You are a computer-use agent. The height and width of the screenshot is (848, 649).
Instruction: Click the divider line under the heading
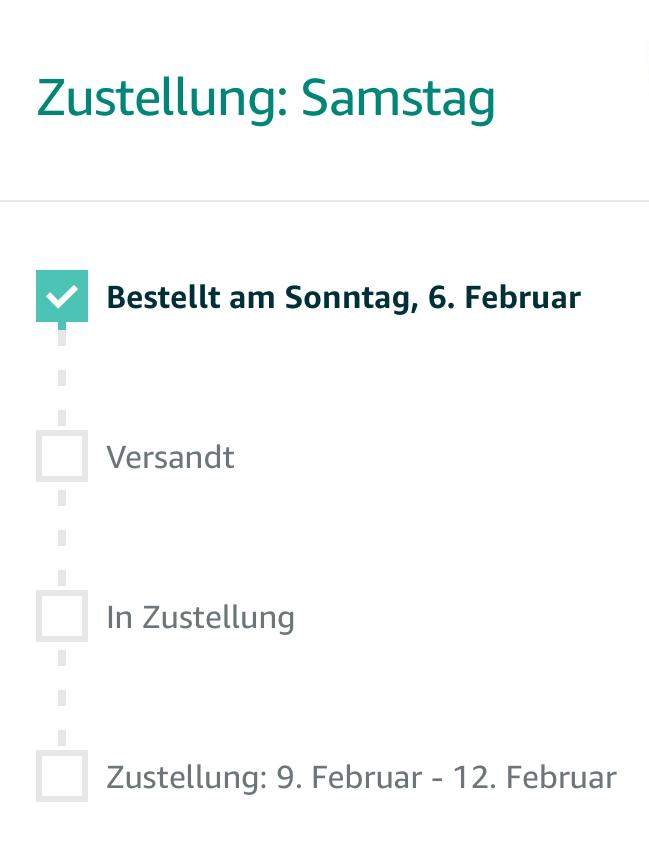[324, 201]
